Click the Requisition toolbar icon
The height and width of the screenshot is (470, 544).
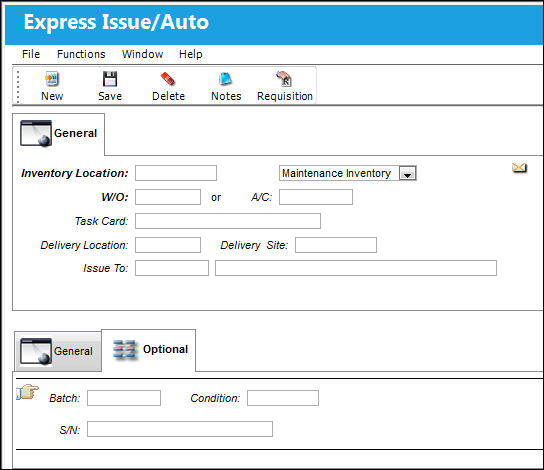pyautogui.click(x=284, y=79)
